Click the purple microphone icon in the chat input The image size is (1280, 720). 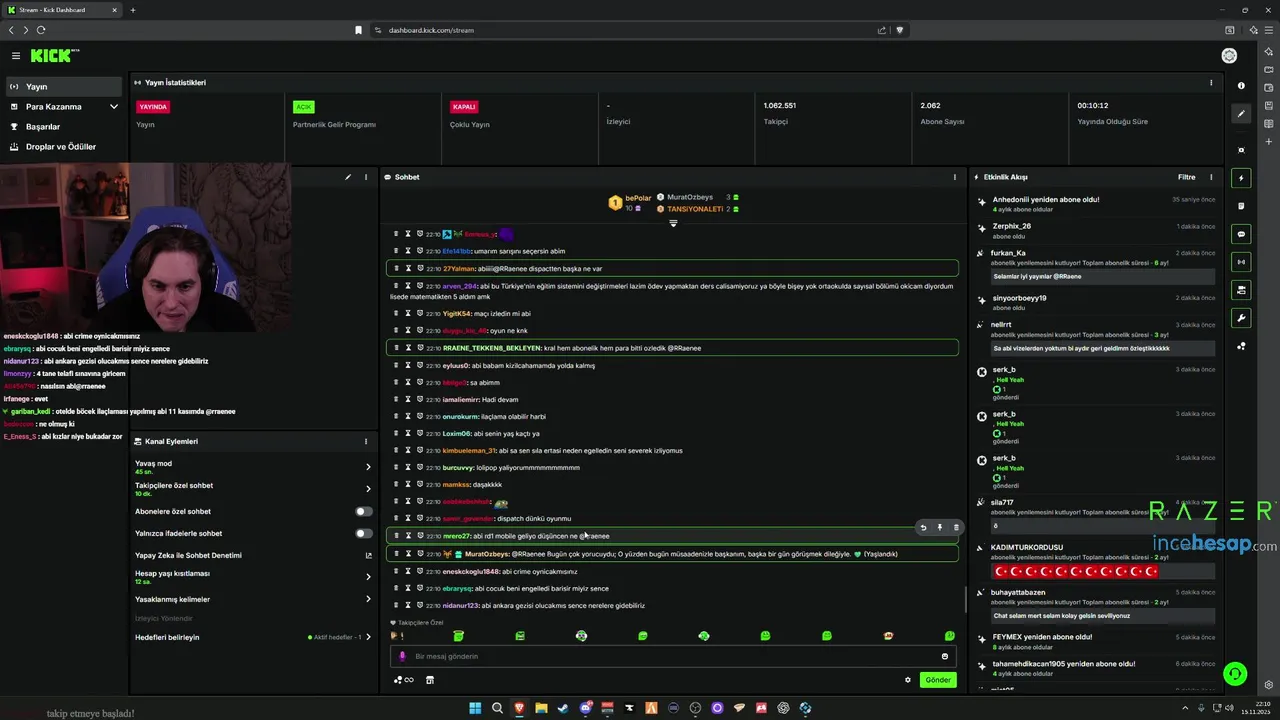pyautogui.click(x=402, y=656)
